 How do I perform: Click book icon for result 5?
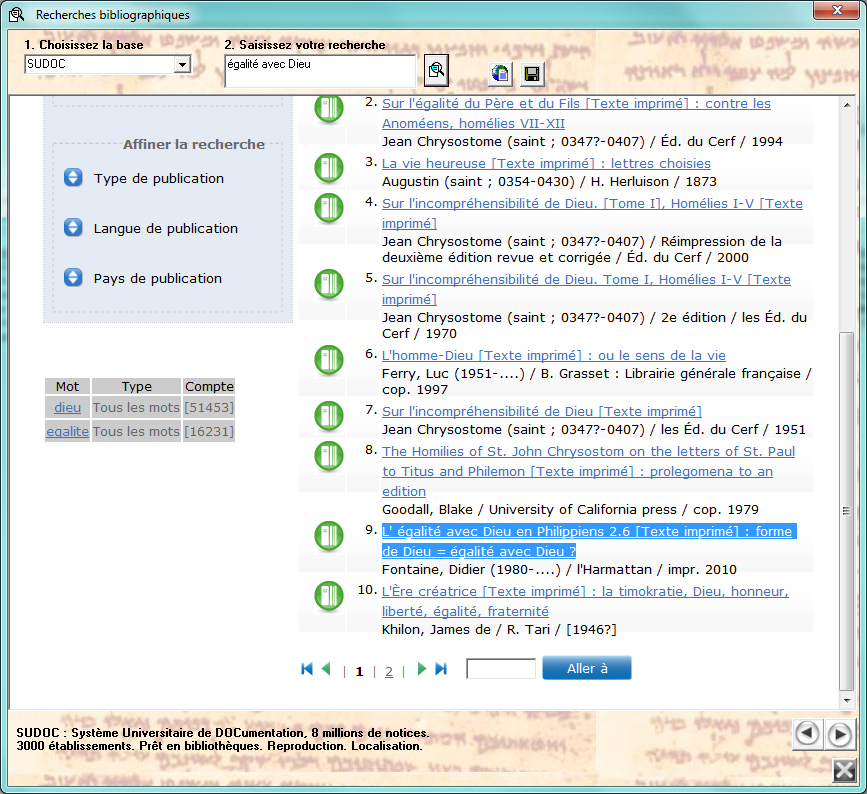[329, 284]
